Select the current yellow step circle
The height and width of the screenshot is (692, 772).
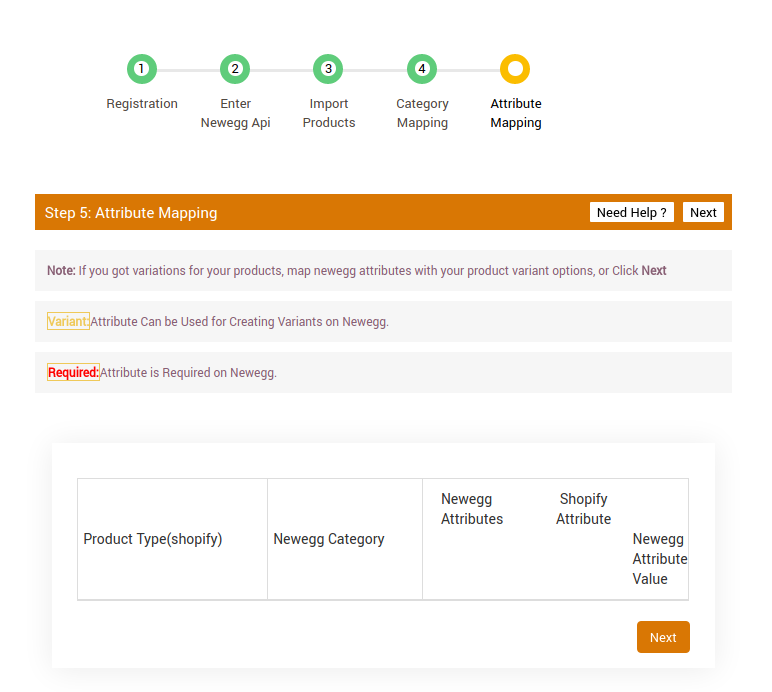click(515, 69)
